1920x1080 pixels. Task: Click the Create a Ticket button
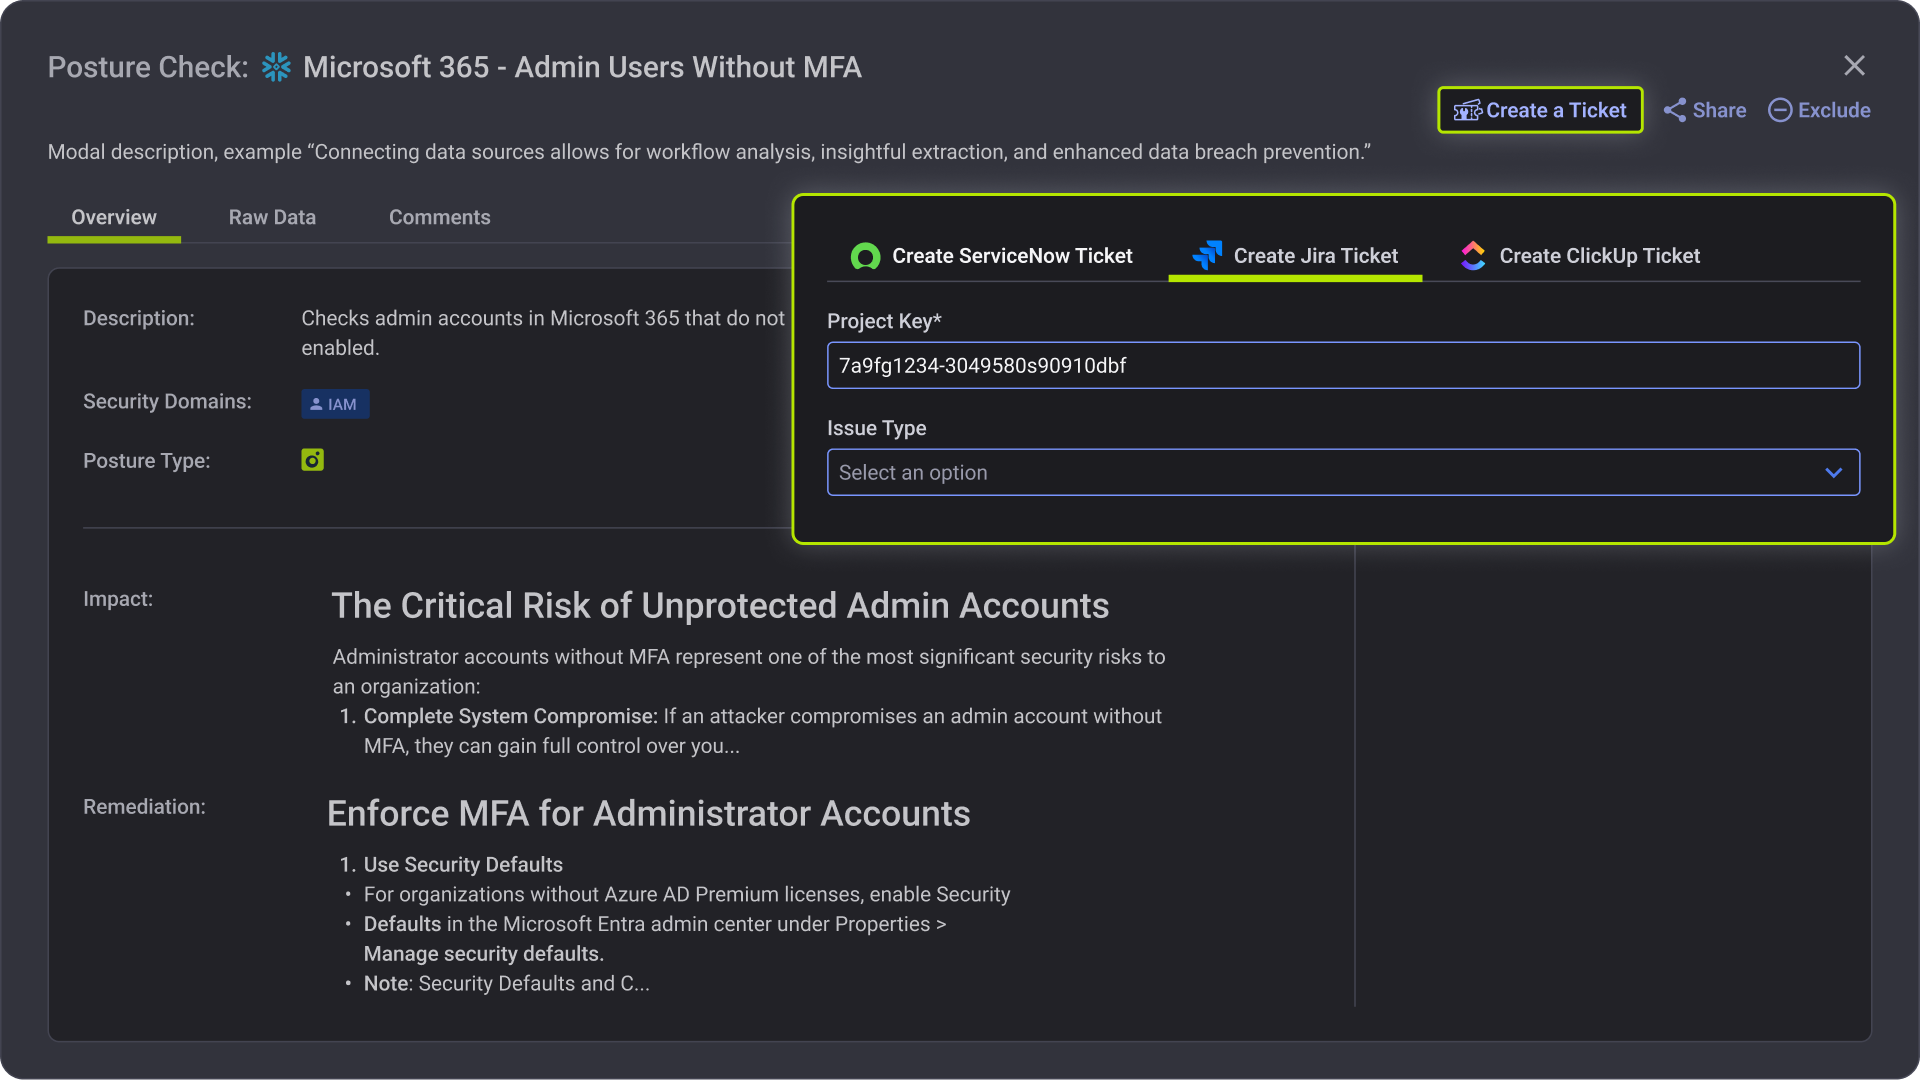[1540, 110]
